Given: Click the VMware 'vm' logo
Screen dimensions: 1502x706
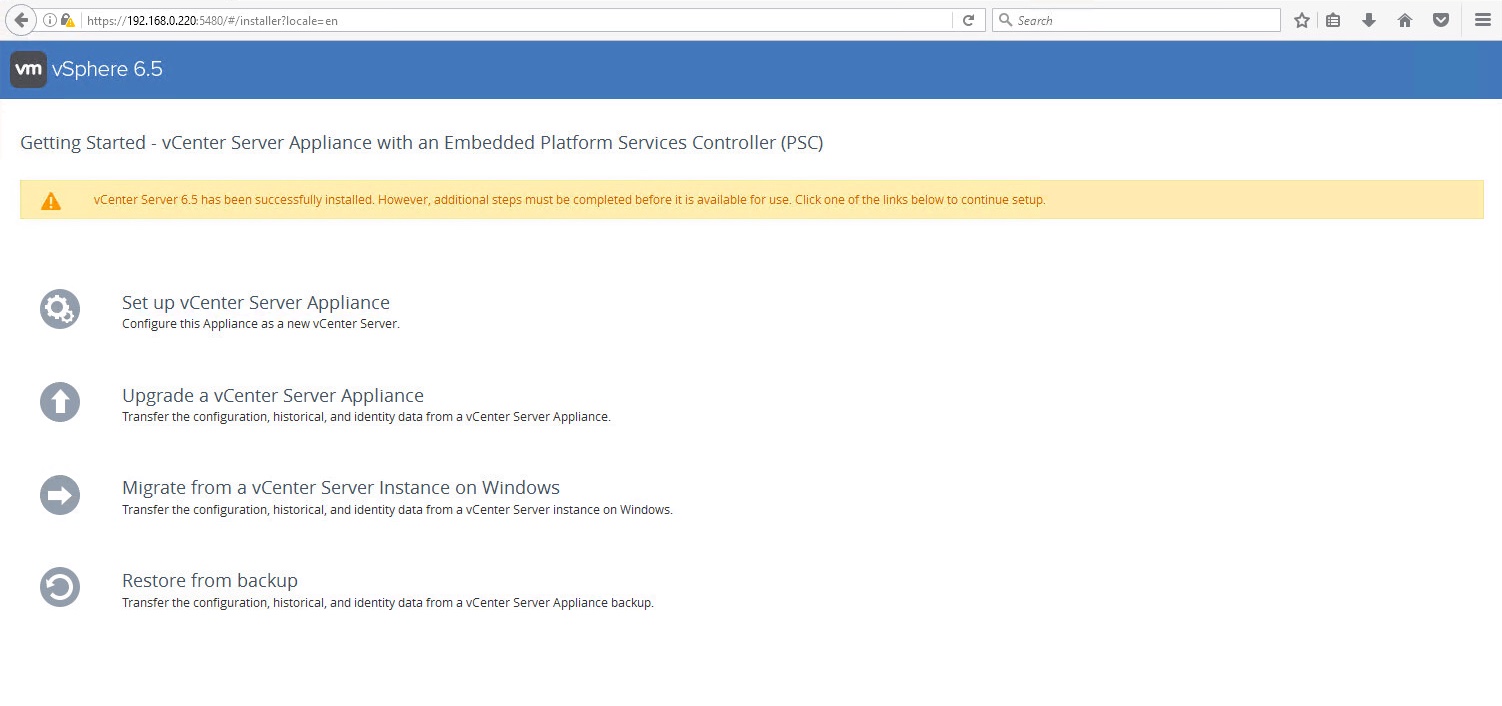Looking at the screenshot, I should click(28, 69).
